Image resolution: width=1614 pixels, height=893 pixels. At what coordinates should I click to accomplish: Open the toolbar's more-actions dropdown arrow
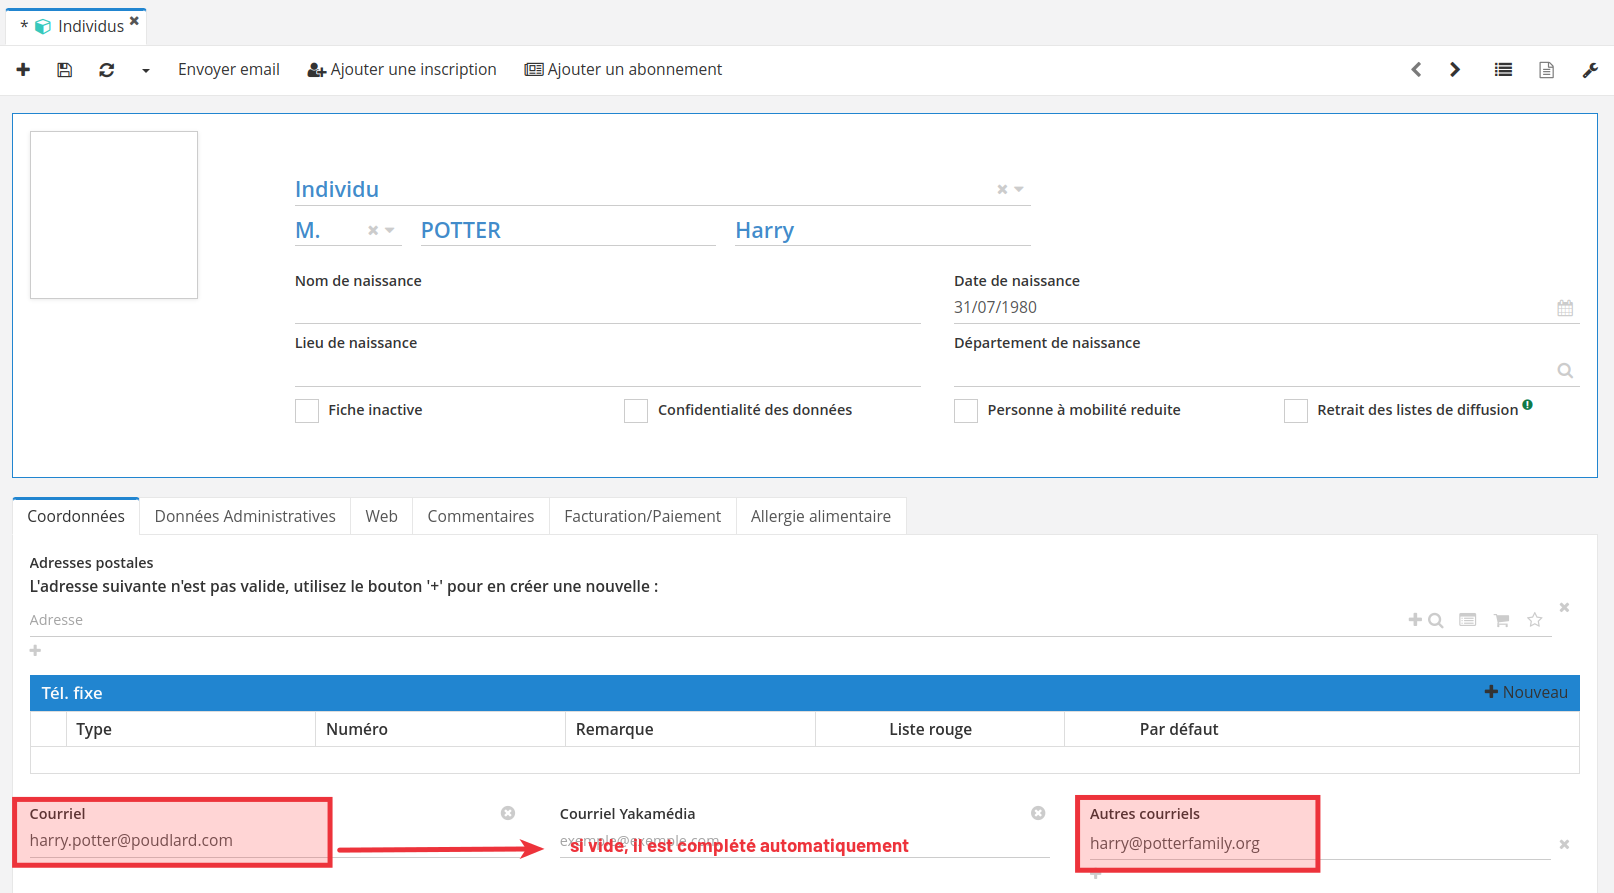[146, 71]
